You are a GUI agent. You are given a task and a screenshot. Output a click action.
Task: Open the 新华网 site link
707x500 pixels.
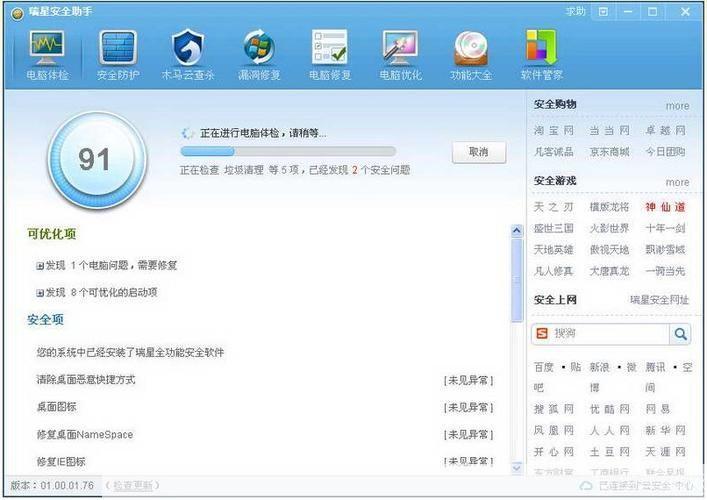coord(666,431)
